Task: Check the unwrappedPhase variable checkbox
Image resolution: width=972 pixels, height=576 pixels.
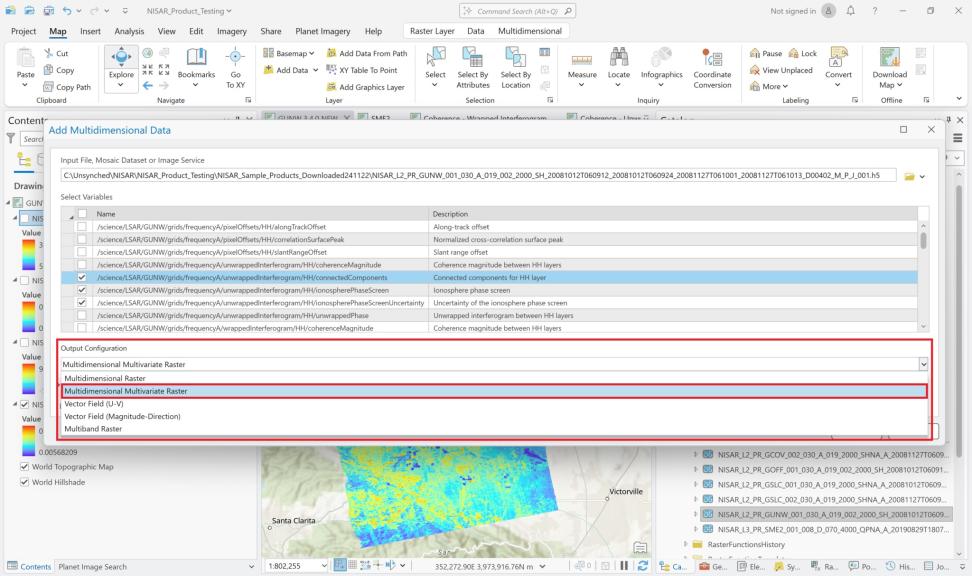Action: 82,315
